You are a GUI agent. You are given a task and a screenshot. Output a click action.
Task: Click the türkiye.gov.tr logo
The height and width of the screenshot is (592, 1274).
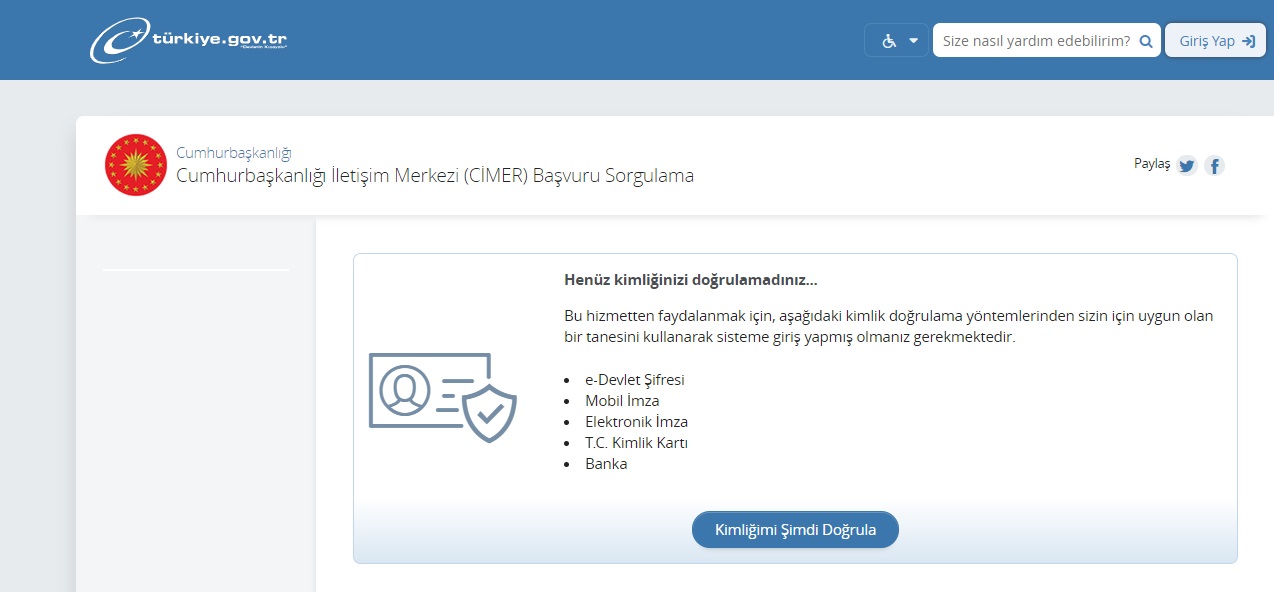pyautogui.click(x=188, y=41)
